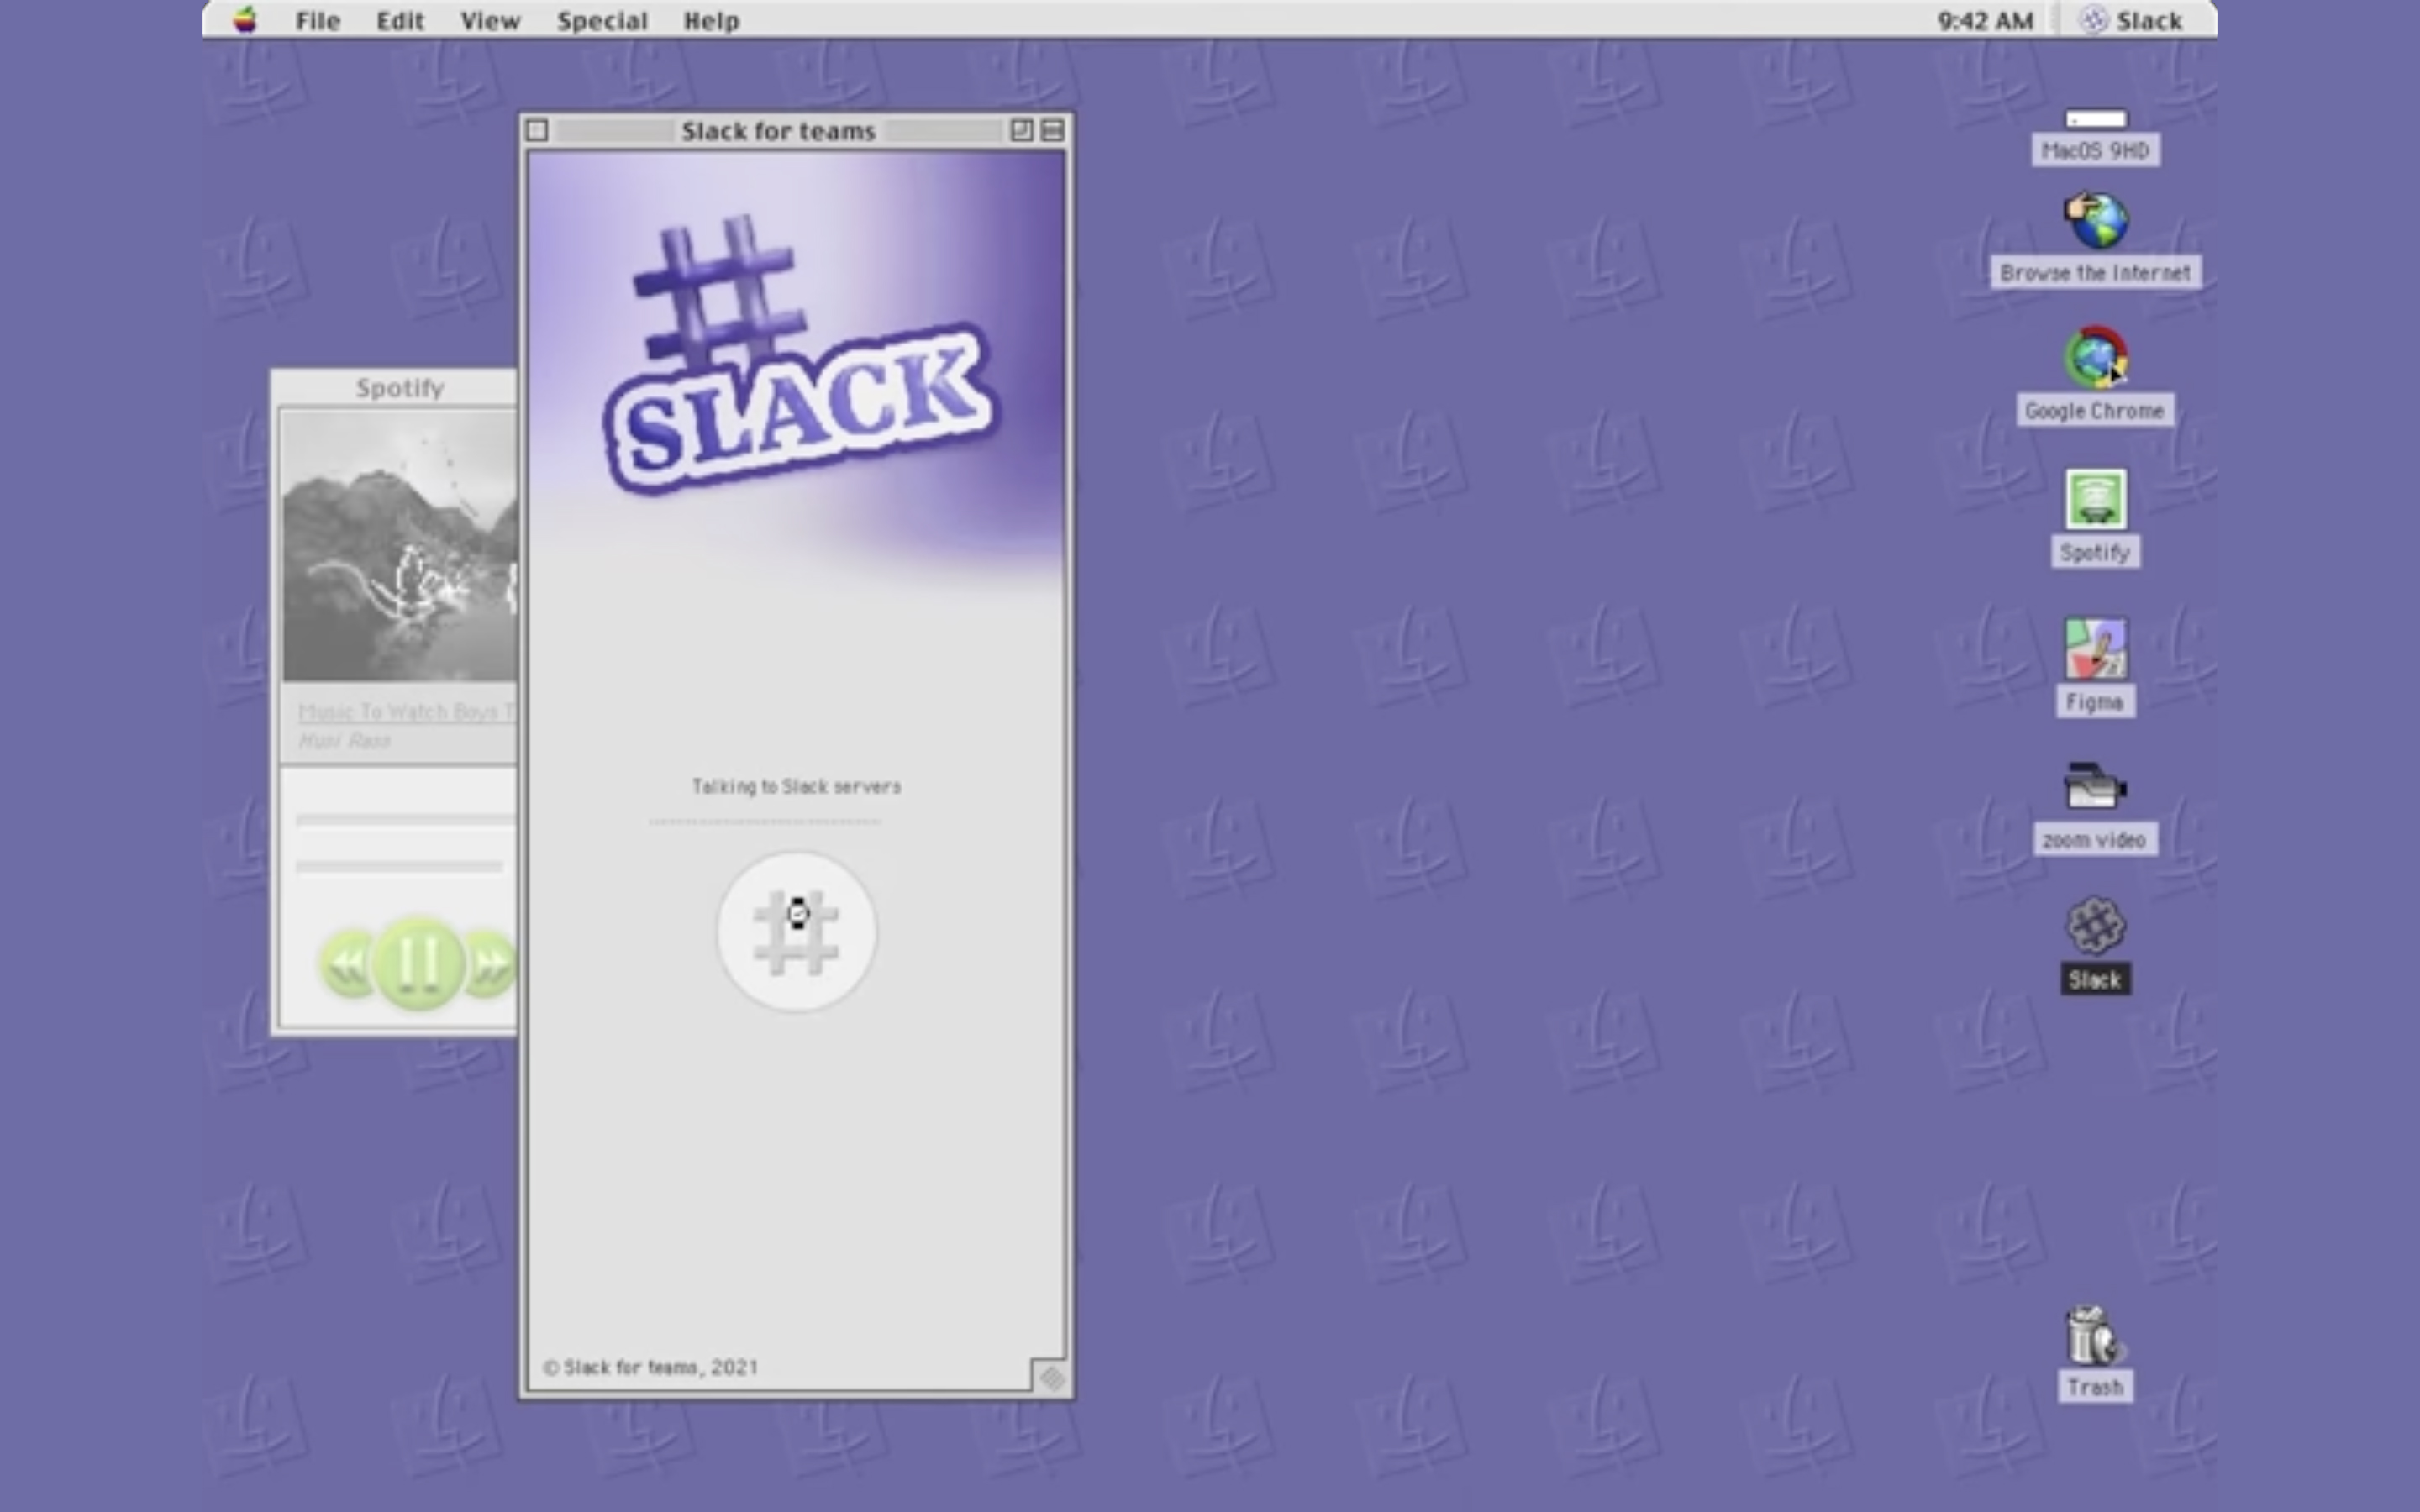Image resolution: width=2420 pixels, height=1512 pixels.
Task: Click the Spotify track progress slider
Action: click(406, 820)
